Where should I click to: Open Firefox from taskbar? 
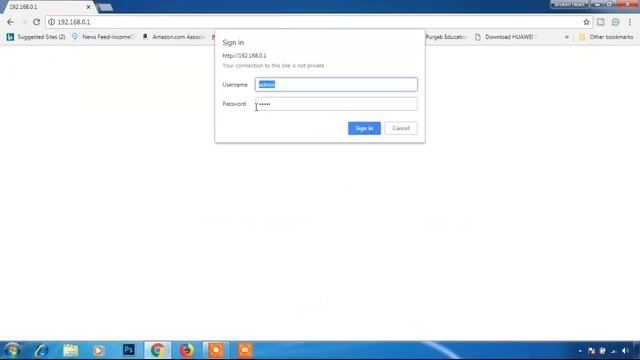(x=187, y=350)
